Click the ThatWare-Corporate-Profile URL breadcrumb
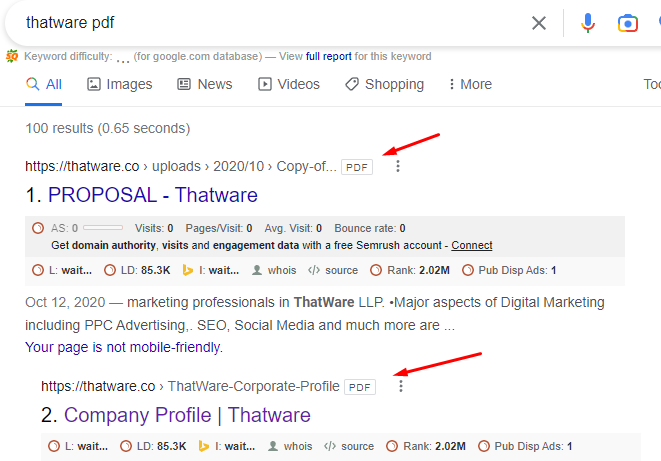The width and height of the screenshot is (661, 461). [x=190, y=386]
